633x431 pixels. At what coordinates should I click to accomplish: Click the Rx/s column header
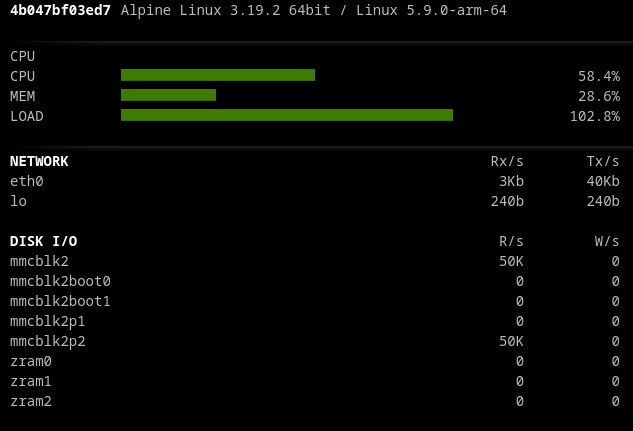[506, 161]
